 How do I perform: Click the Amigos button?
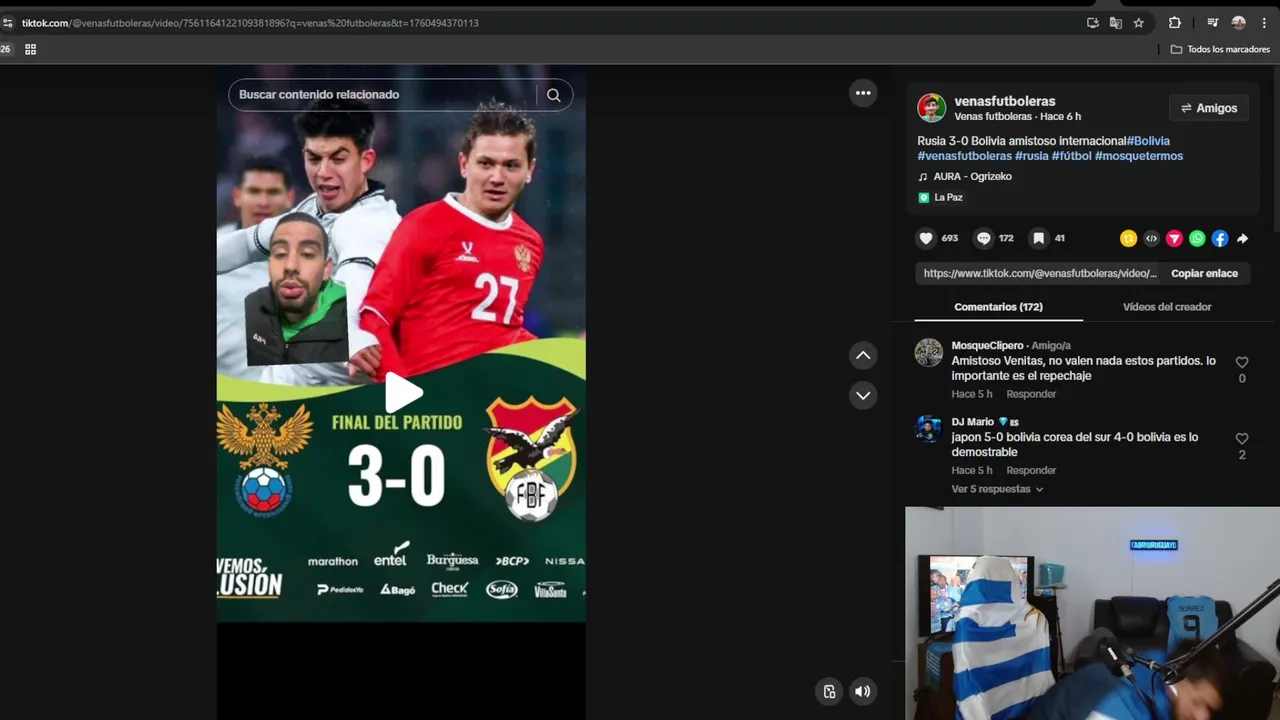click(1208, 108)
